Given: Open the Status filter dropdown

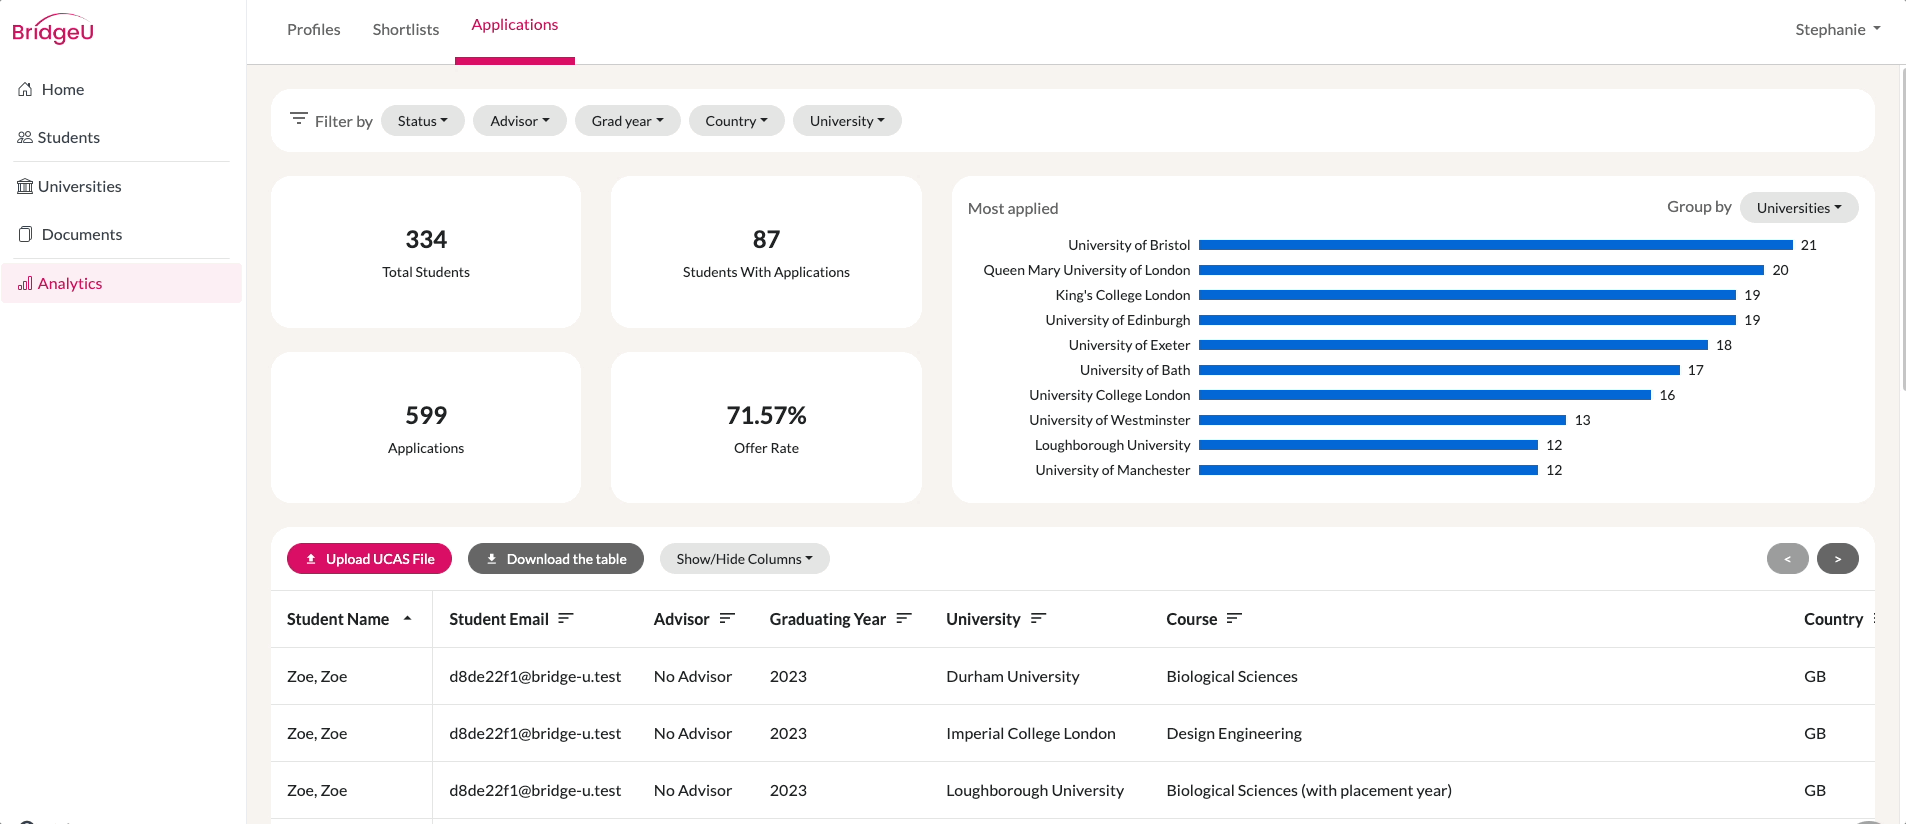Looking at the screenshot, I should (x=423, y=121).
